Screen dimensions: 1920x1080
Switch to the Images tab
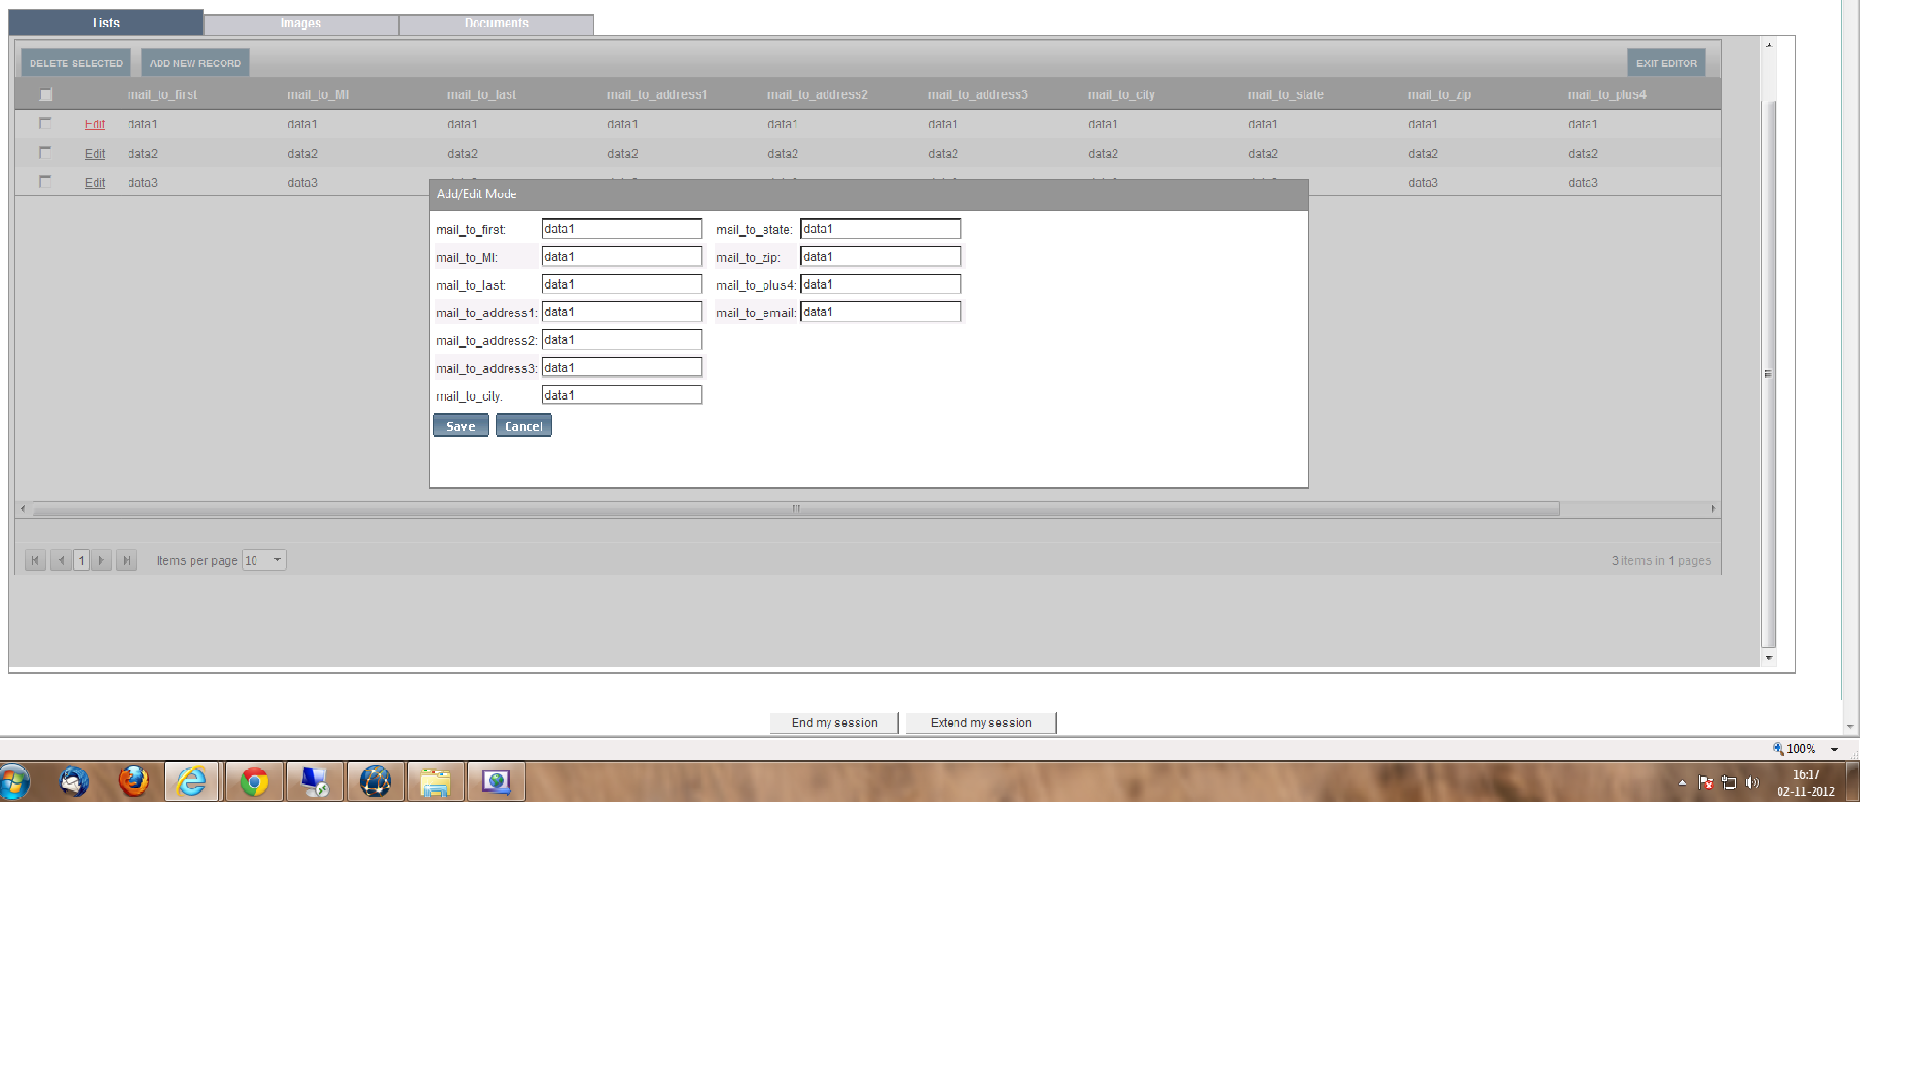[x=301, y=24]
